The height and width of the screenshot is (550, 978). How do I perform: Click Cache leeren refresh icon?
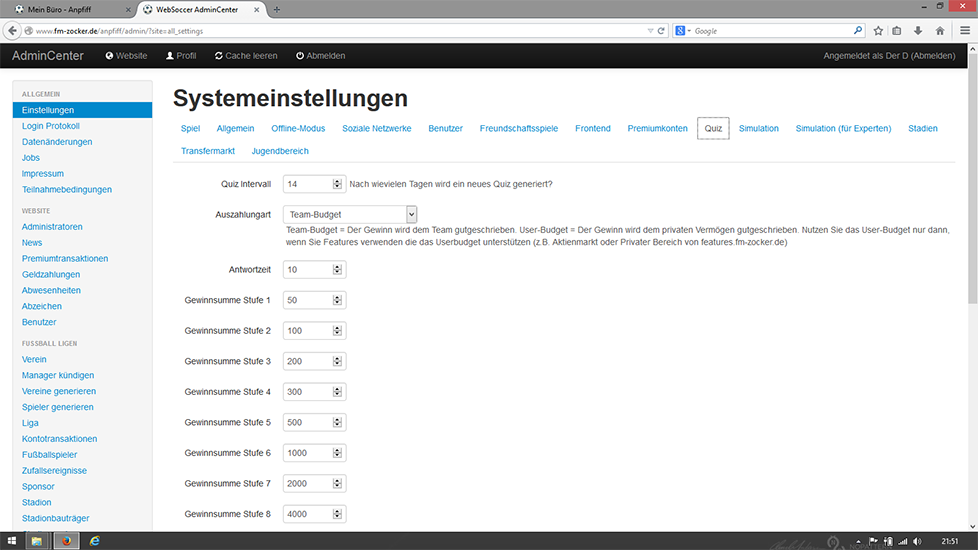219,56
